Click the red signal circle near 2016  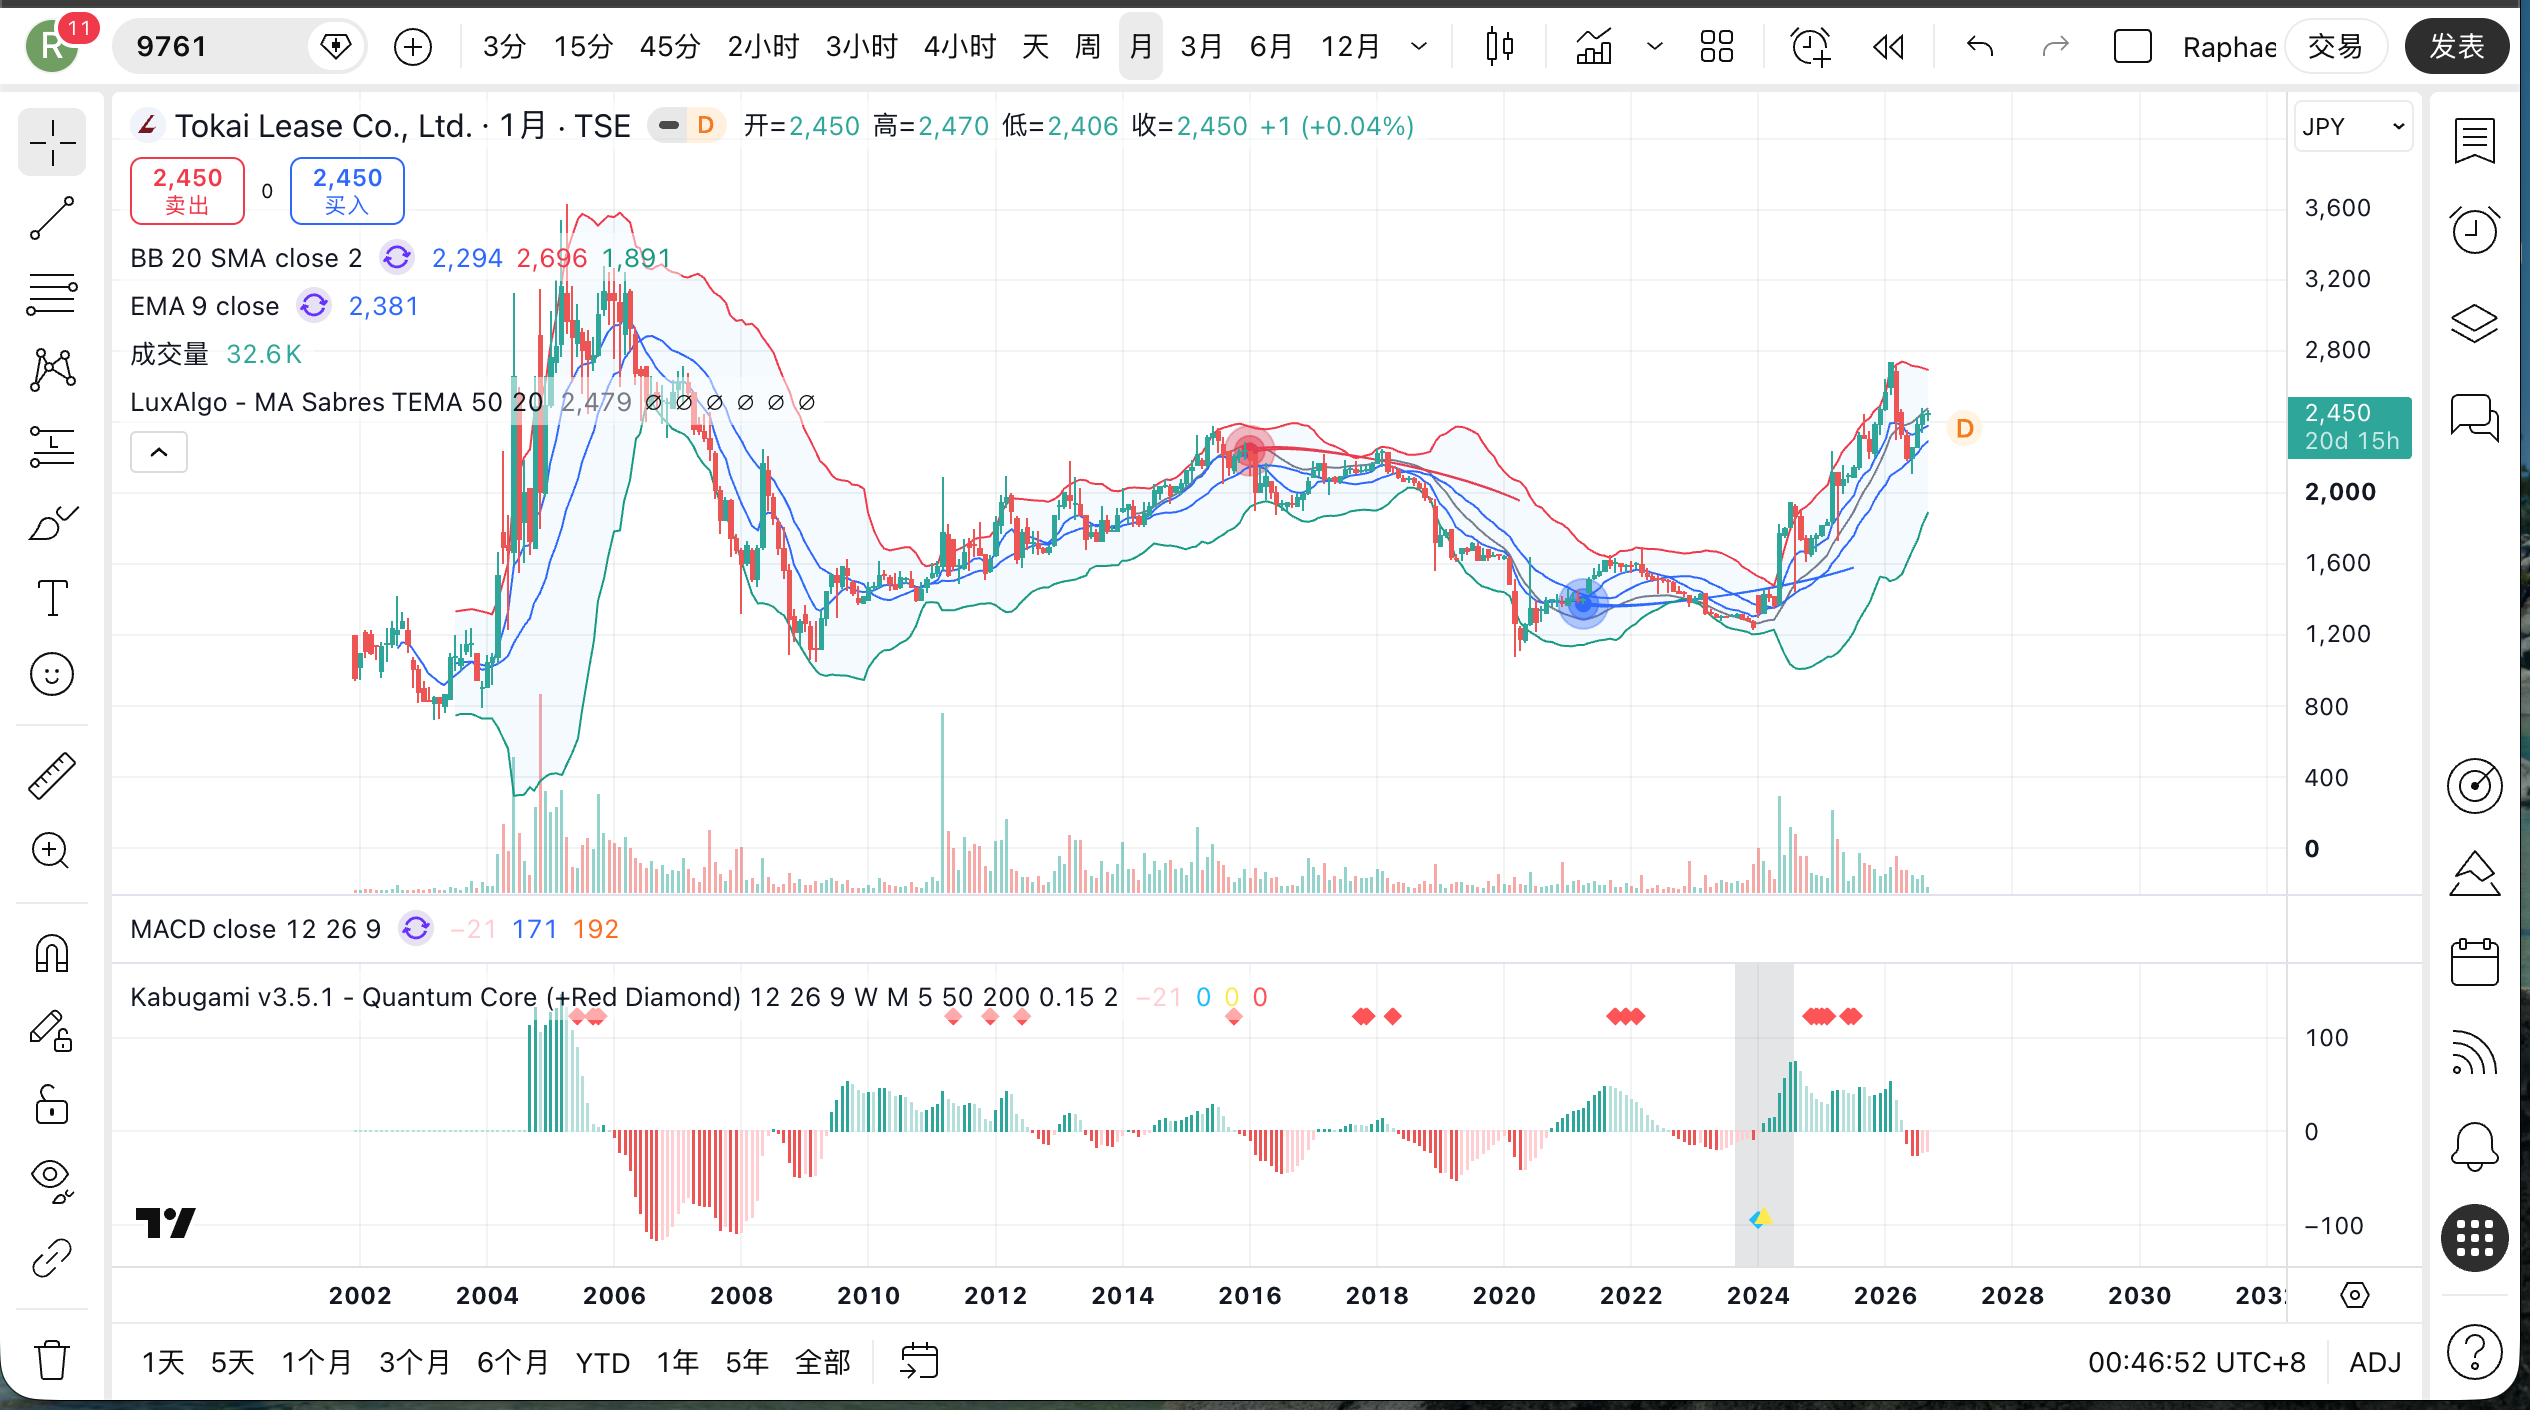point(1249,449)
